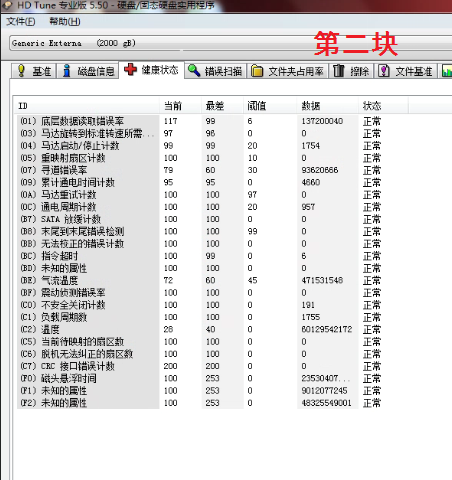Click the 状态 column header
This screenshot has width=452, height=480.
click(x=383, y=106)
